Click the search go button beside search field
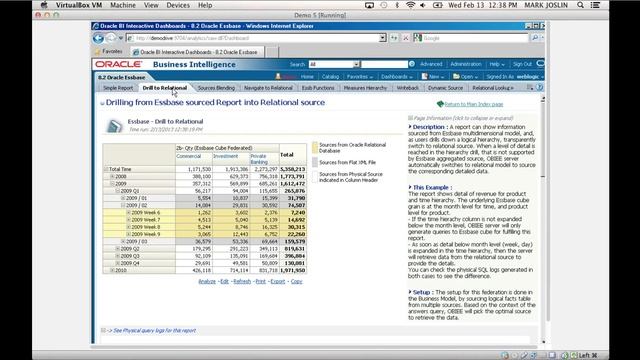 click(411, 64)
